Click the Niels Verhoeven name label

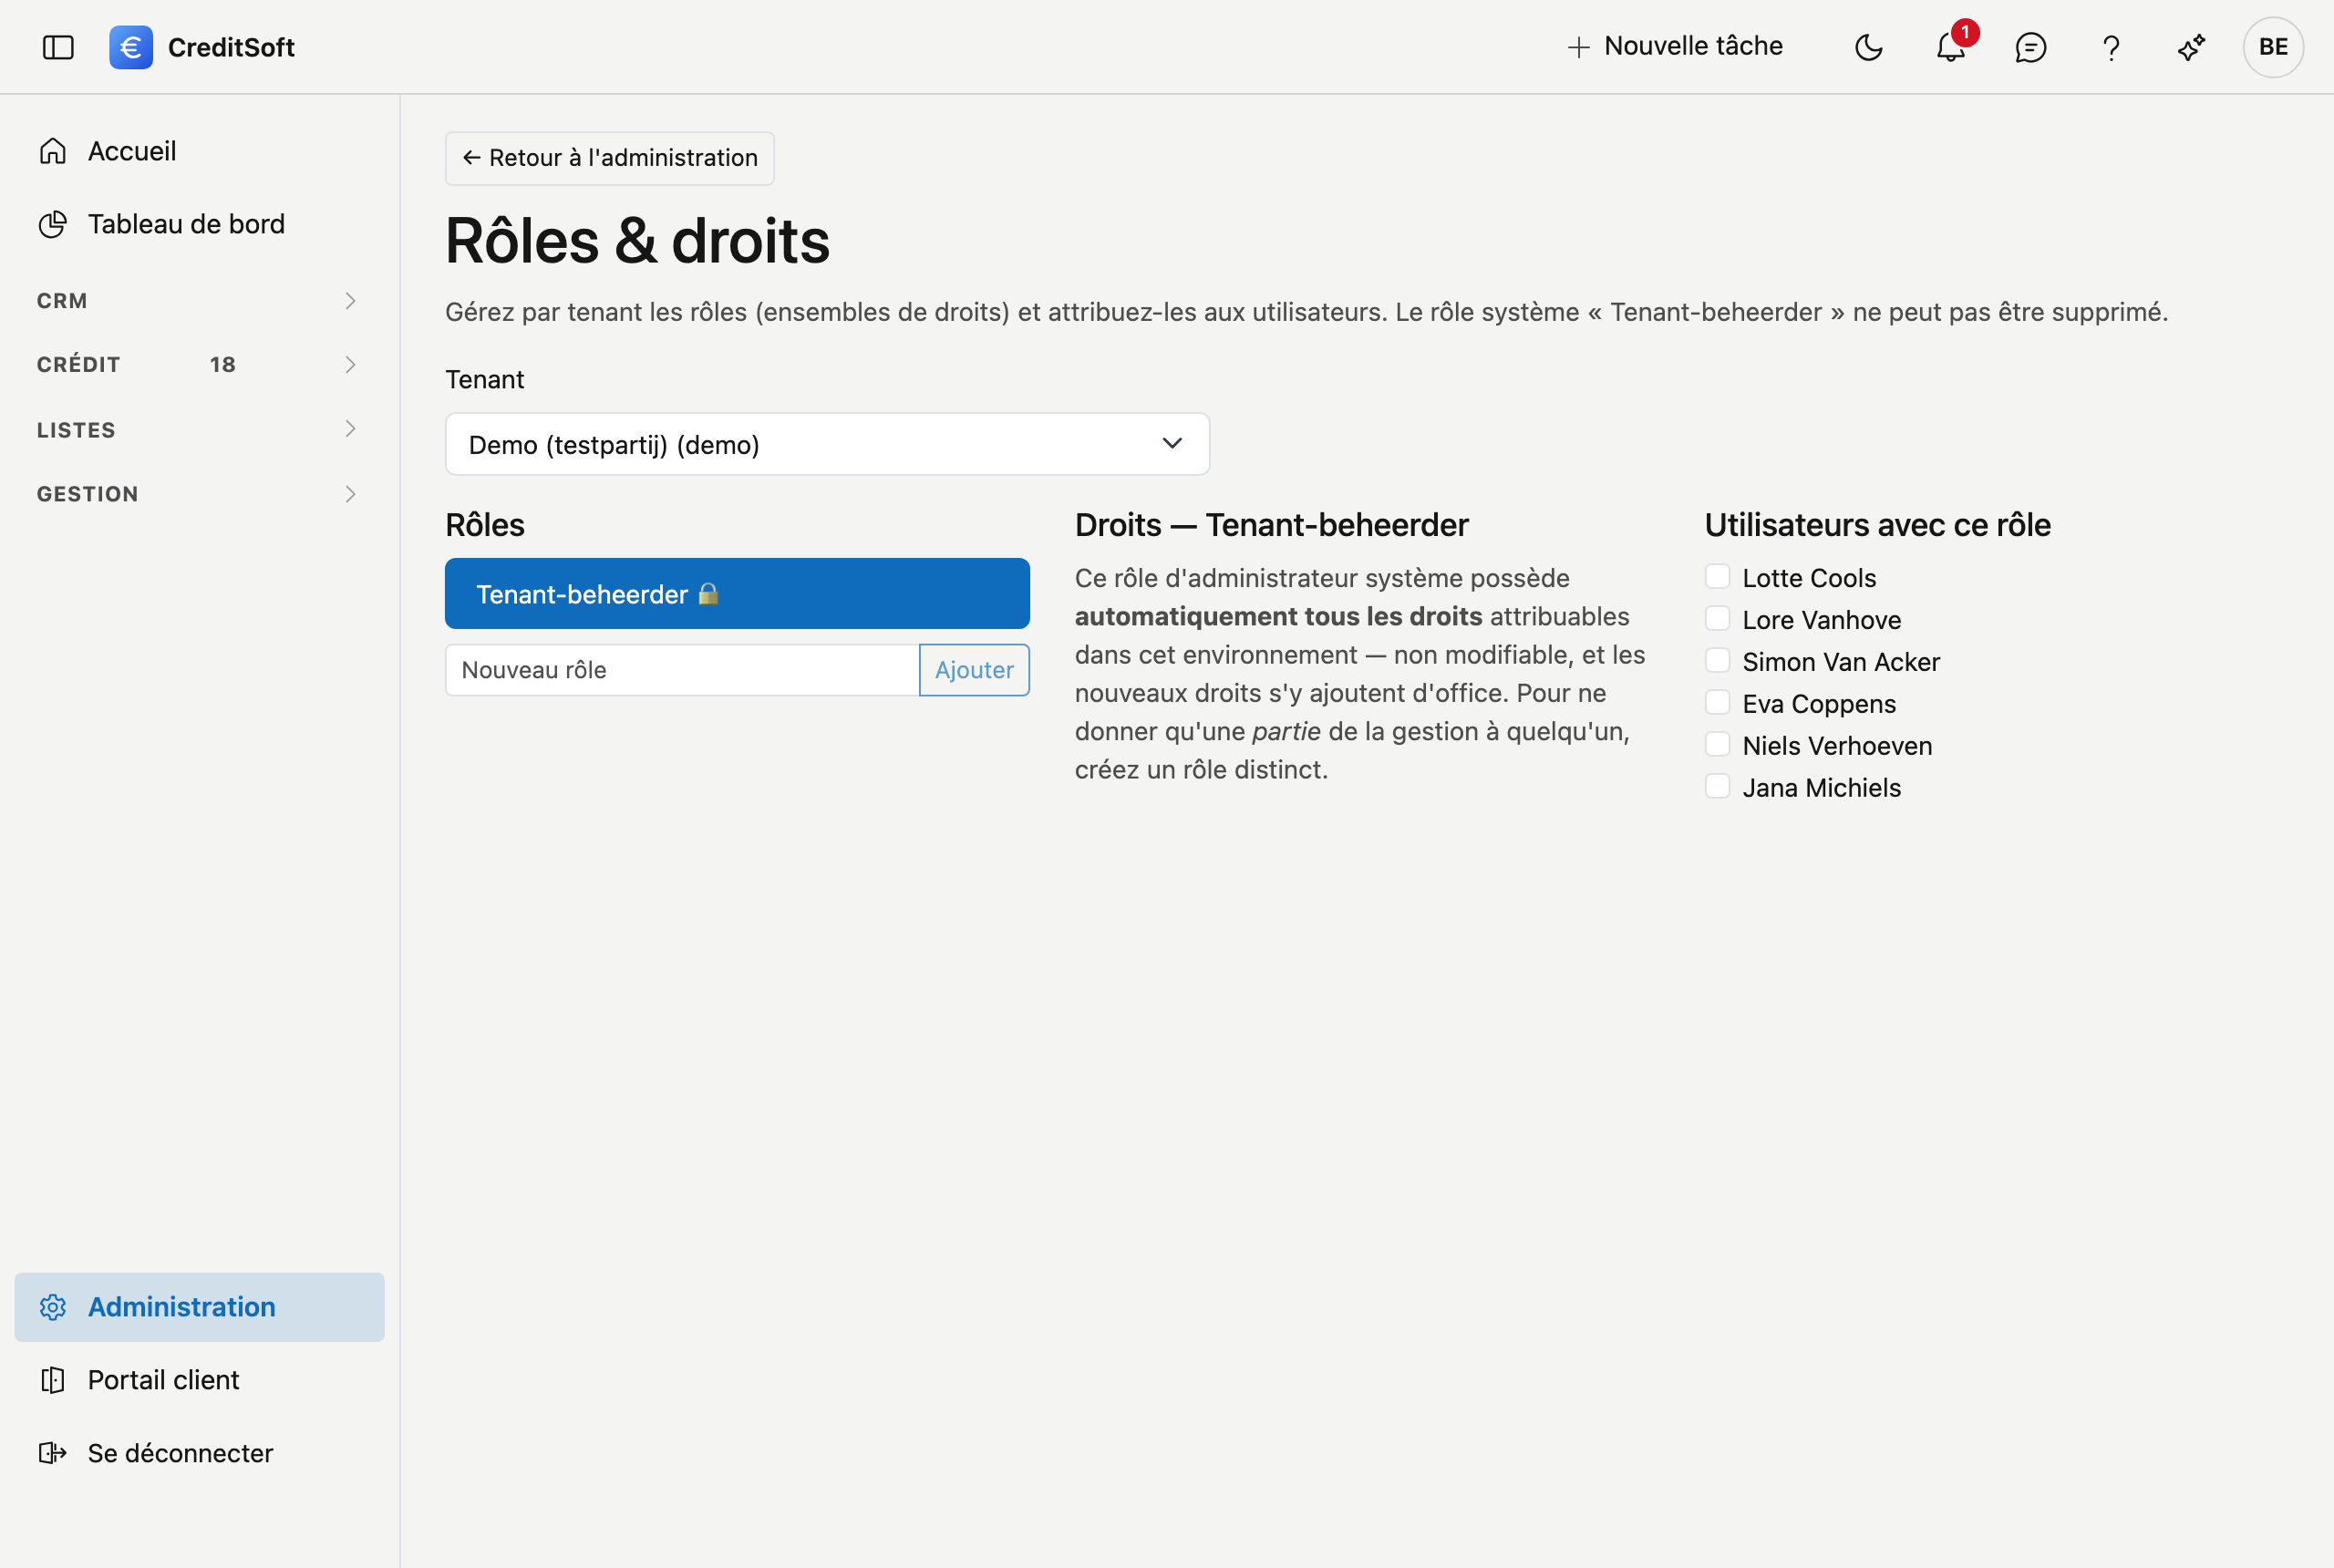coord(1837,746)
